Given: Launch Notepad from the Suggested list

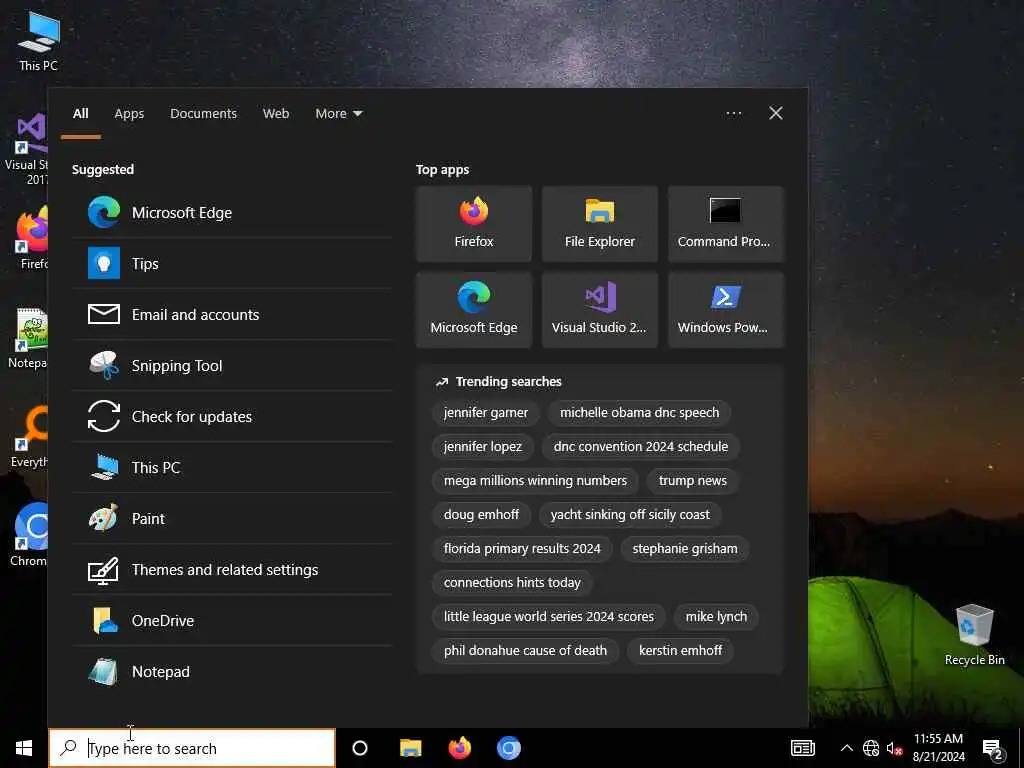Looking at the screenshot, I should click(x=232, y=671).
